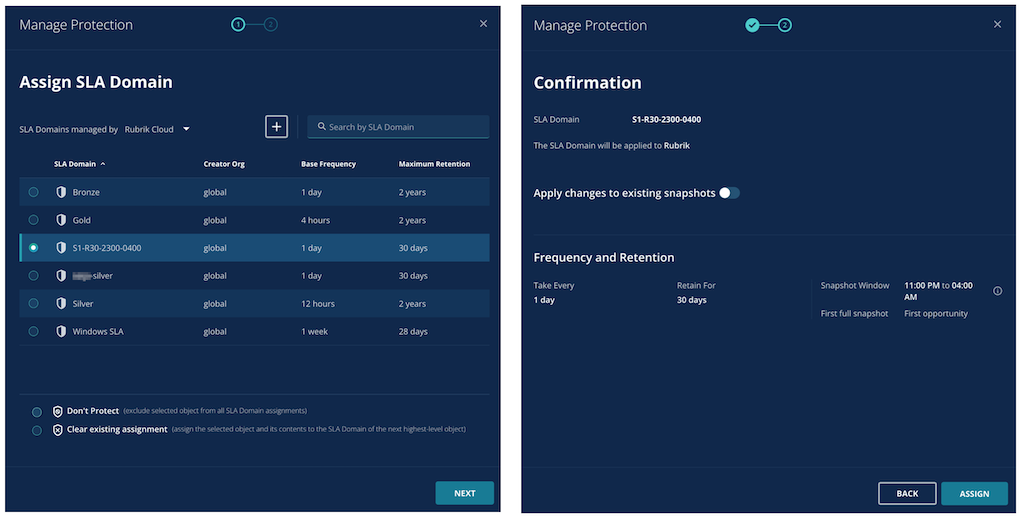This screenshot has width=1024, height=522.
Task: Click step 1 indicator in Assign SLA Domain dialog
Action: tap(238, 25)
